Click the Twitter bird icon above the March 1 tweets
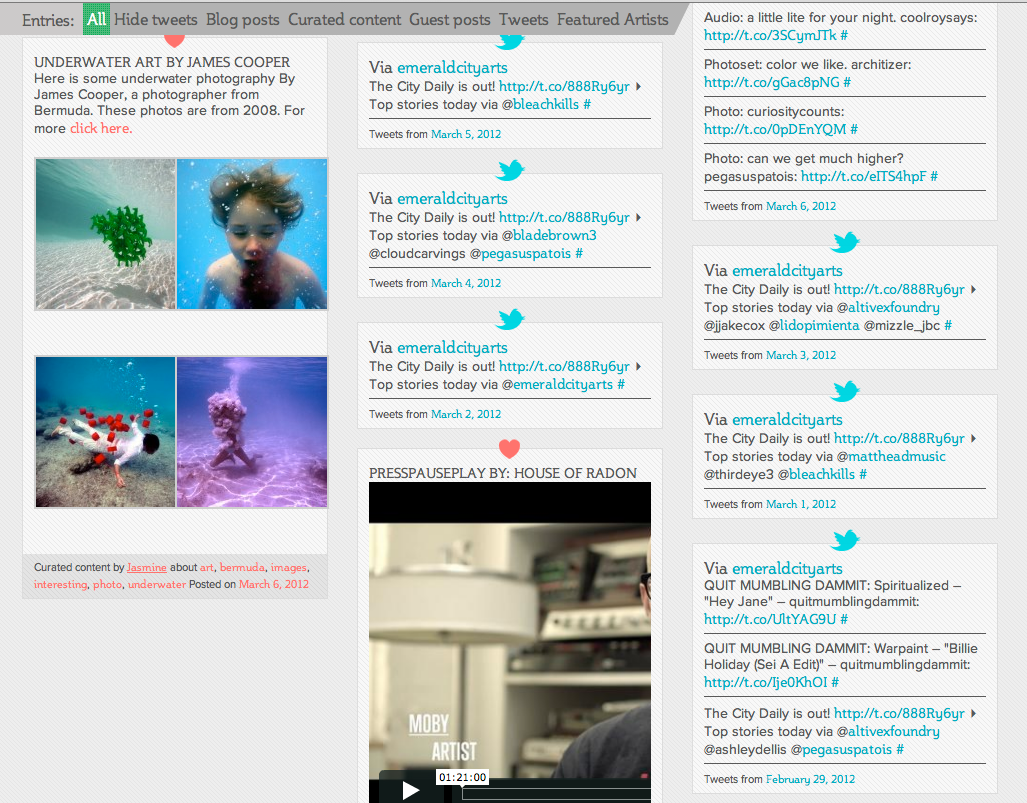 [846, 391]
